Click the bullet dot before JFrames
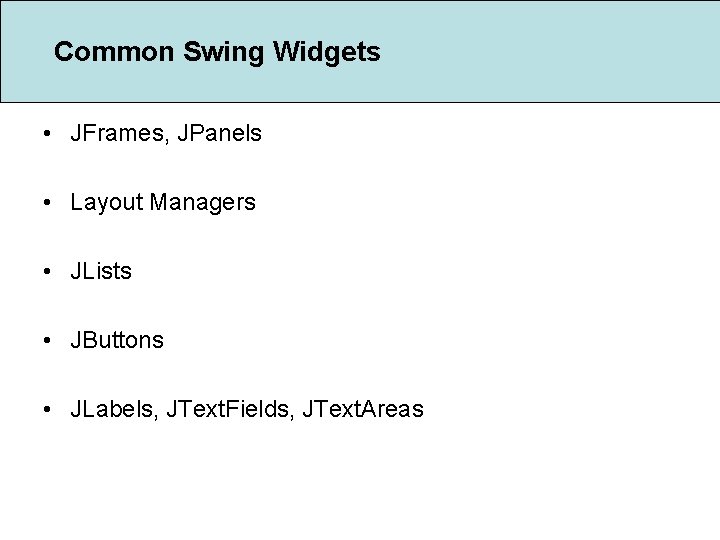720x540 pixels. click(x=48, y=133)
